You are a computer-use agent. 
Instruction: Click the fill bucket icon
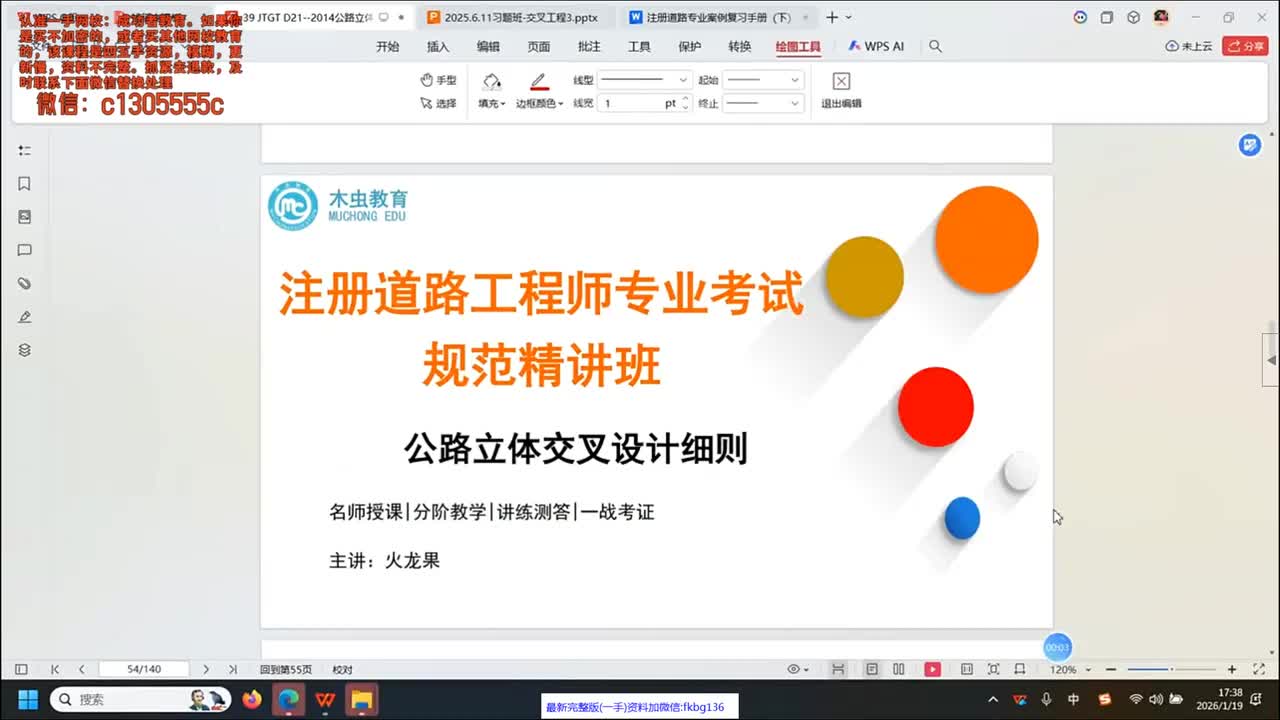coord(491,81)
